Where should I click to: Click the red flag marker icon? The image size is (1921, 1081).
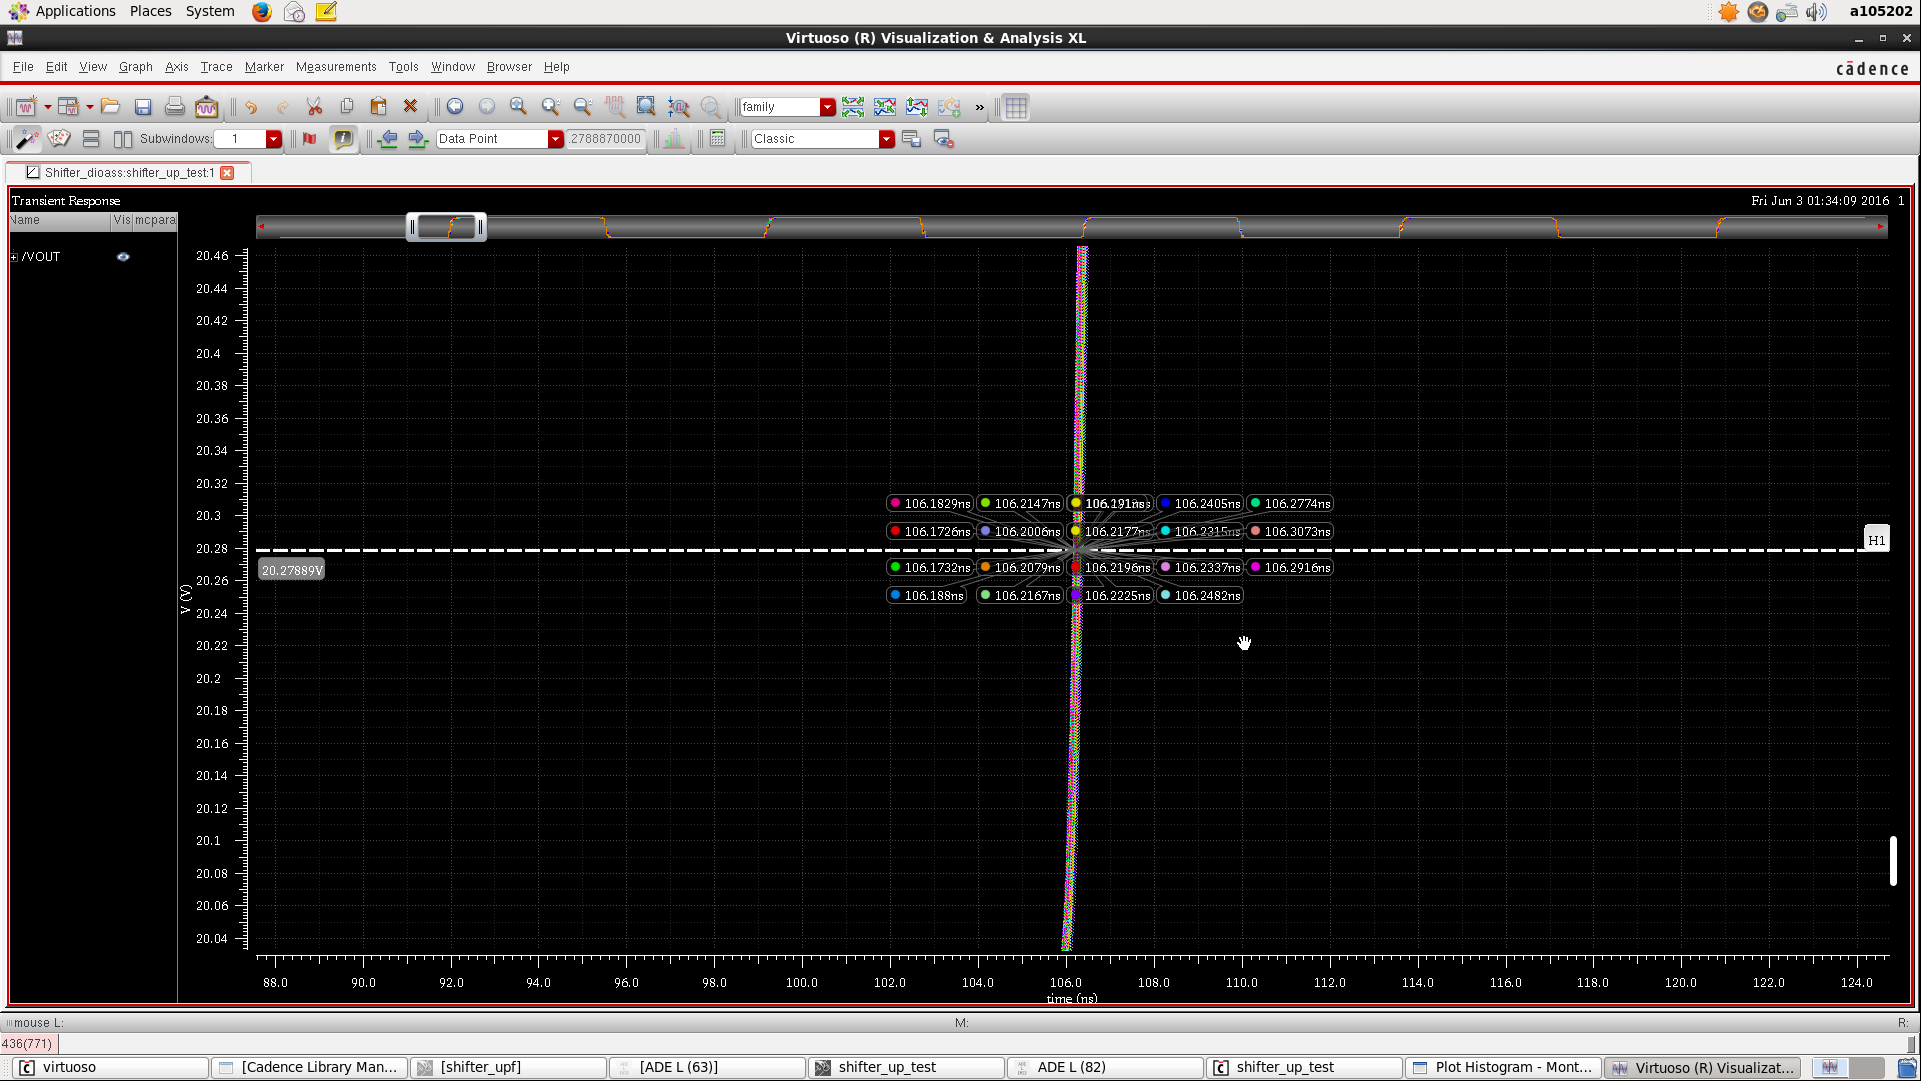tap(310, 139)
